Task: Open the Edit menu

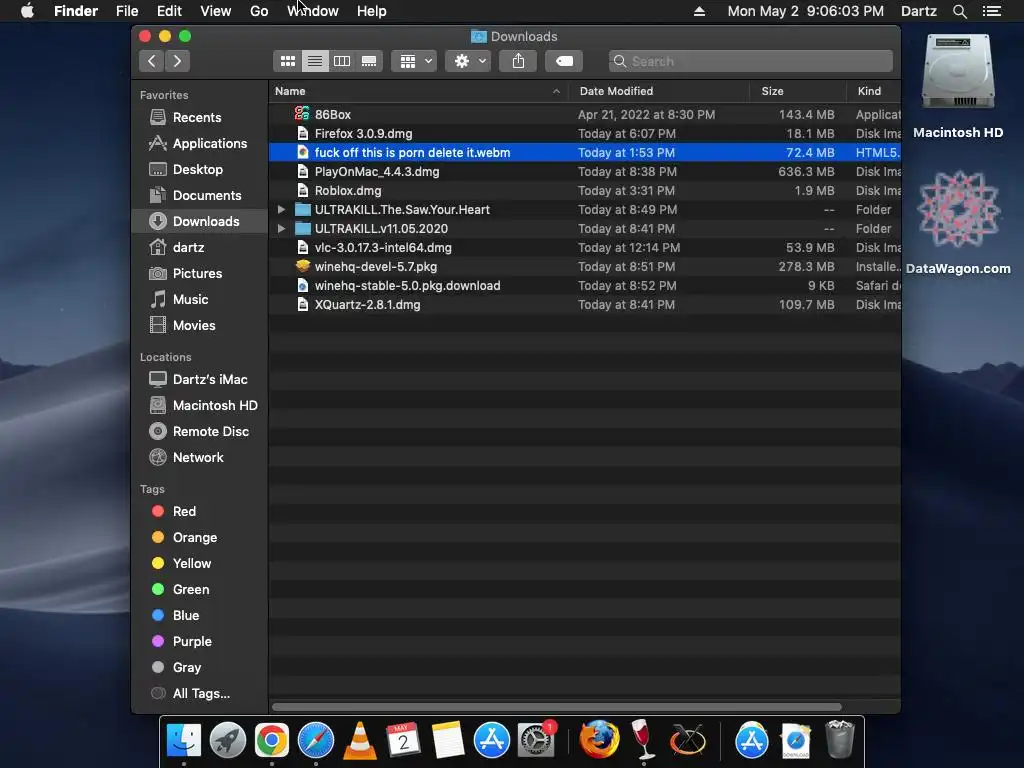Action: pos(169,11)
